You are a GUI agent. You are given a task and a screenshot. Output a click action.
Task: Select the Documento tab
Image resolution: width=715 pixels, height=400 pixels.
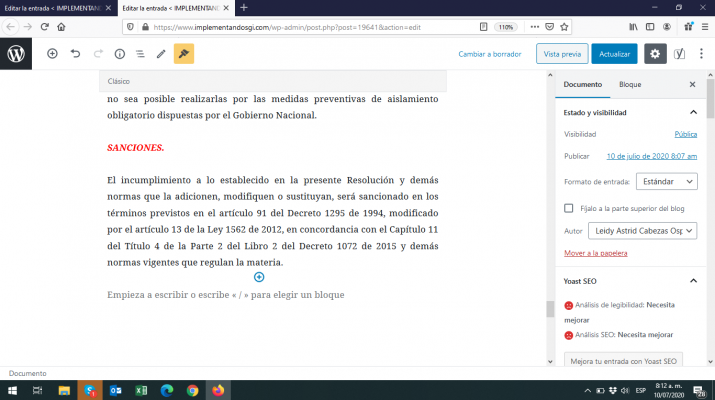click(582, 85)
